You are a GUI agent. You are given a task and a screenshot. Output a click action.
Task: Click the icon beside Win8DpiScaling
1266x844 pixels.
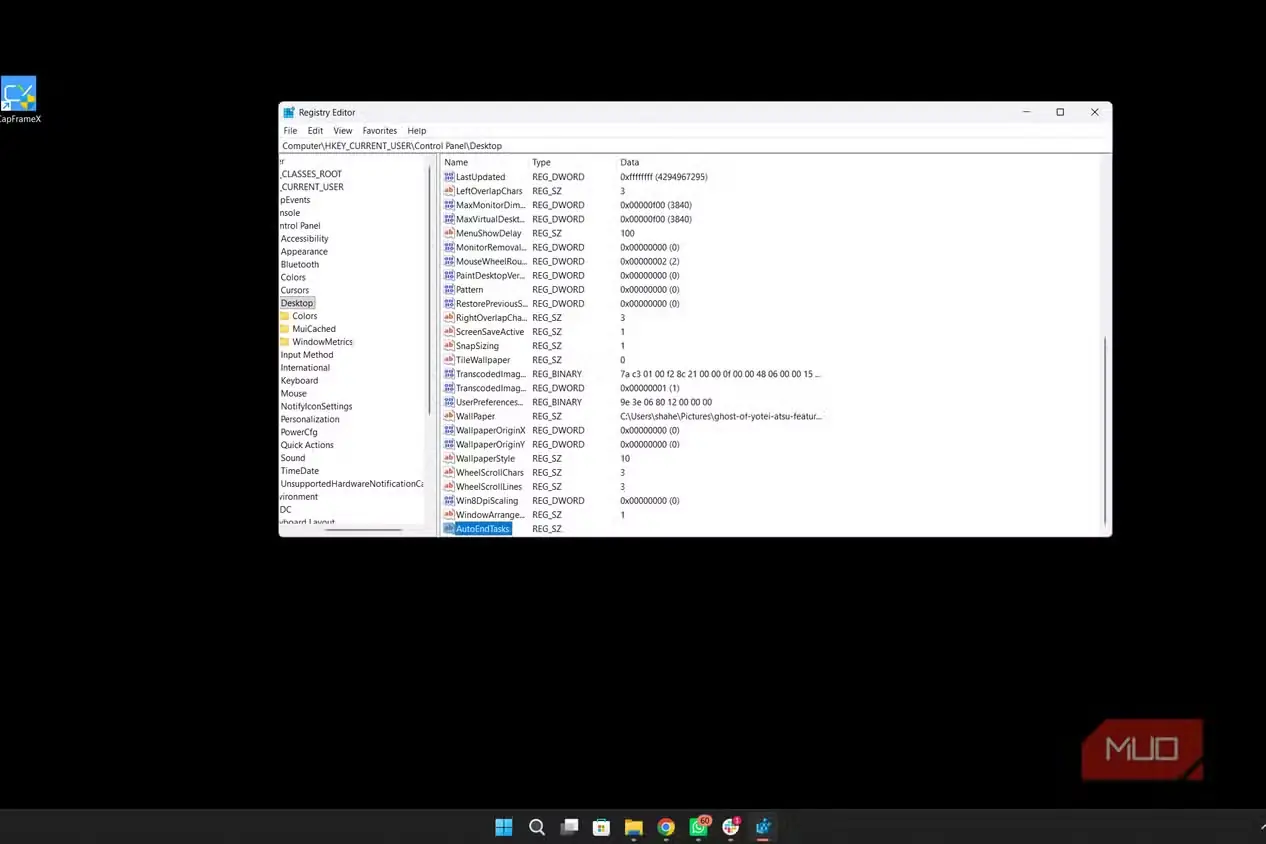449,500
